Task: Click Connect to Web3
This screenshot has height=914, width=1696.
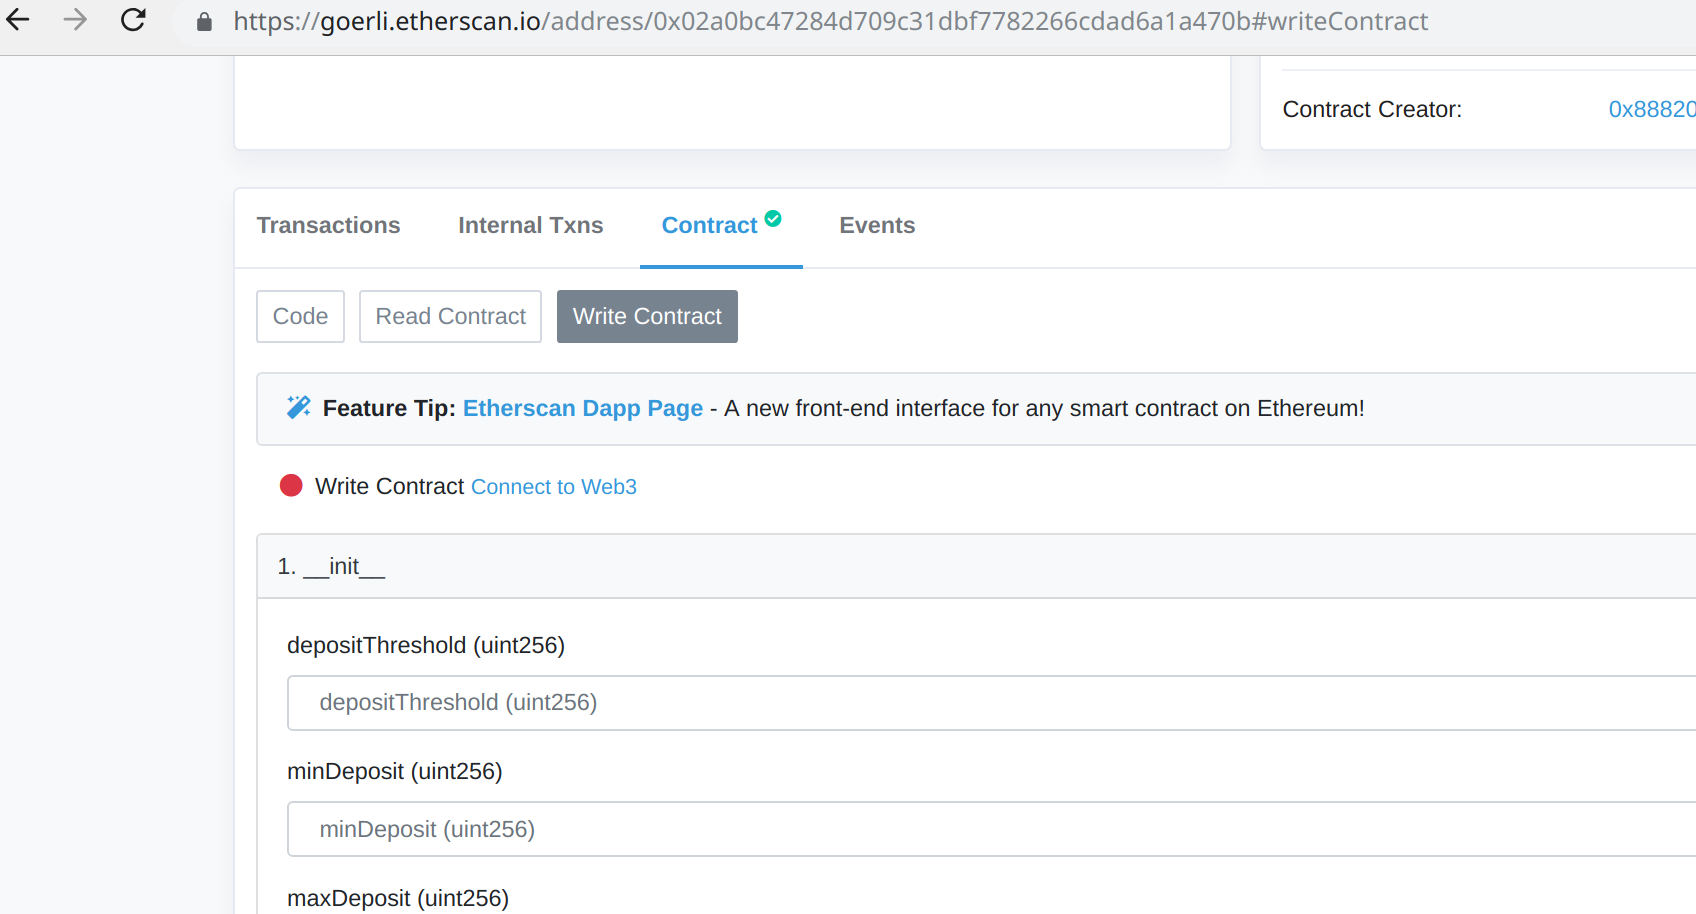Action: coord(553,487)
